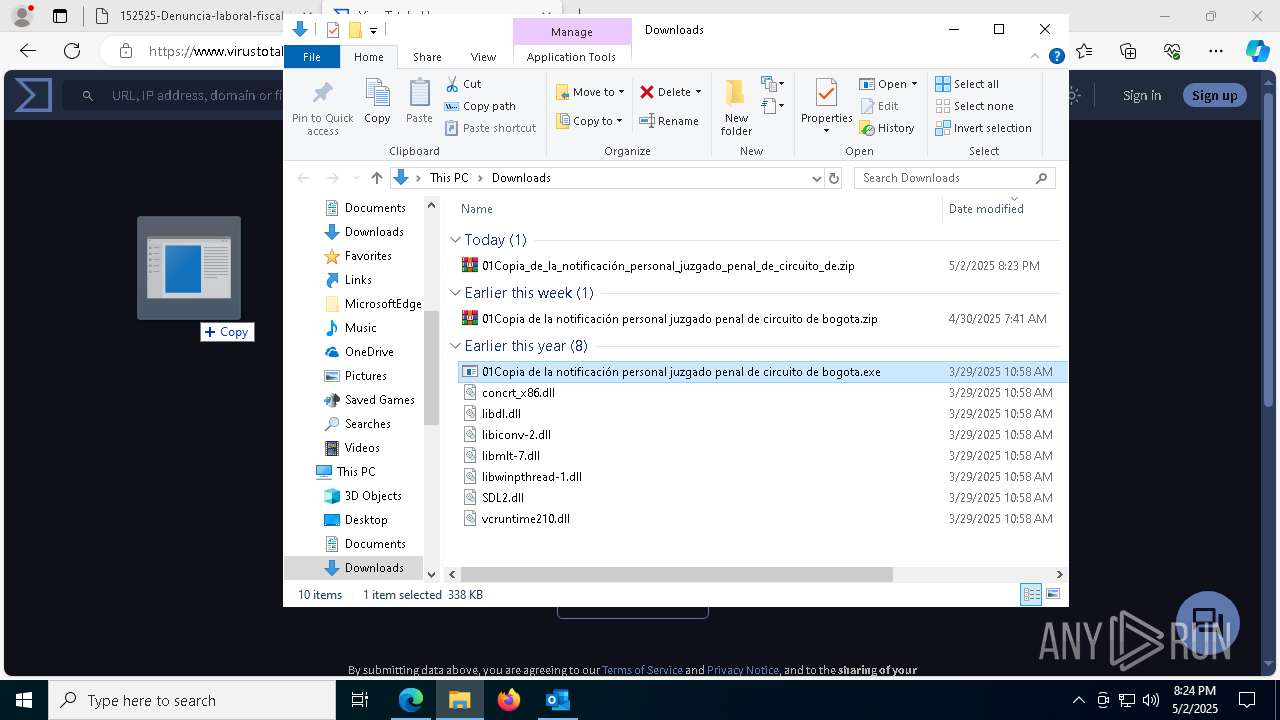Create a New folder
Viewport: 1280px width, 720px height.
click(736, 108)
